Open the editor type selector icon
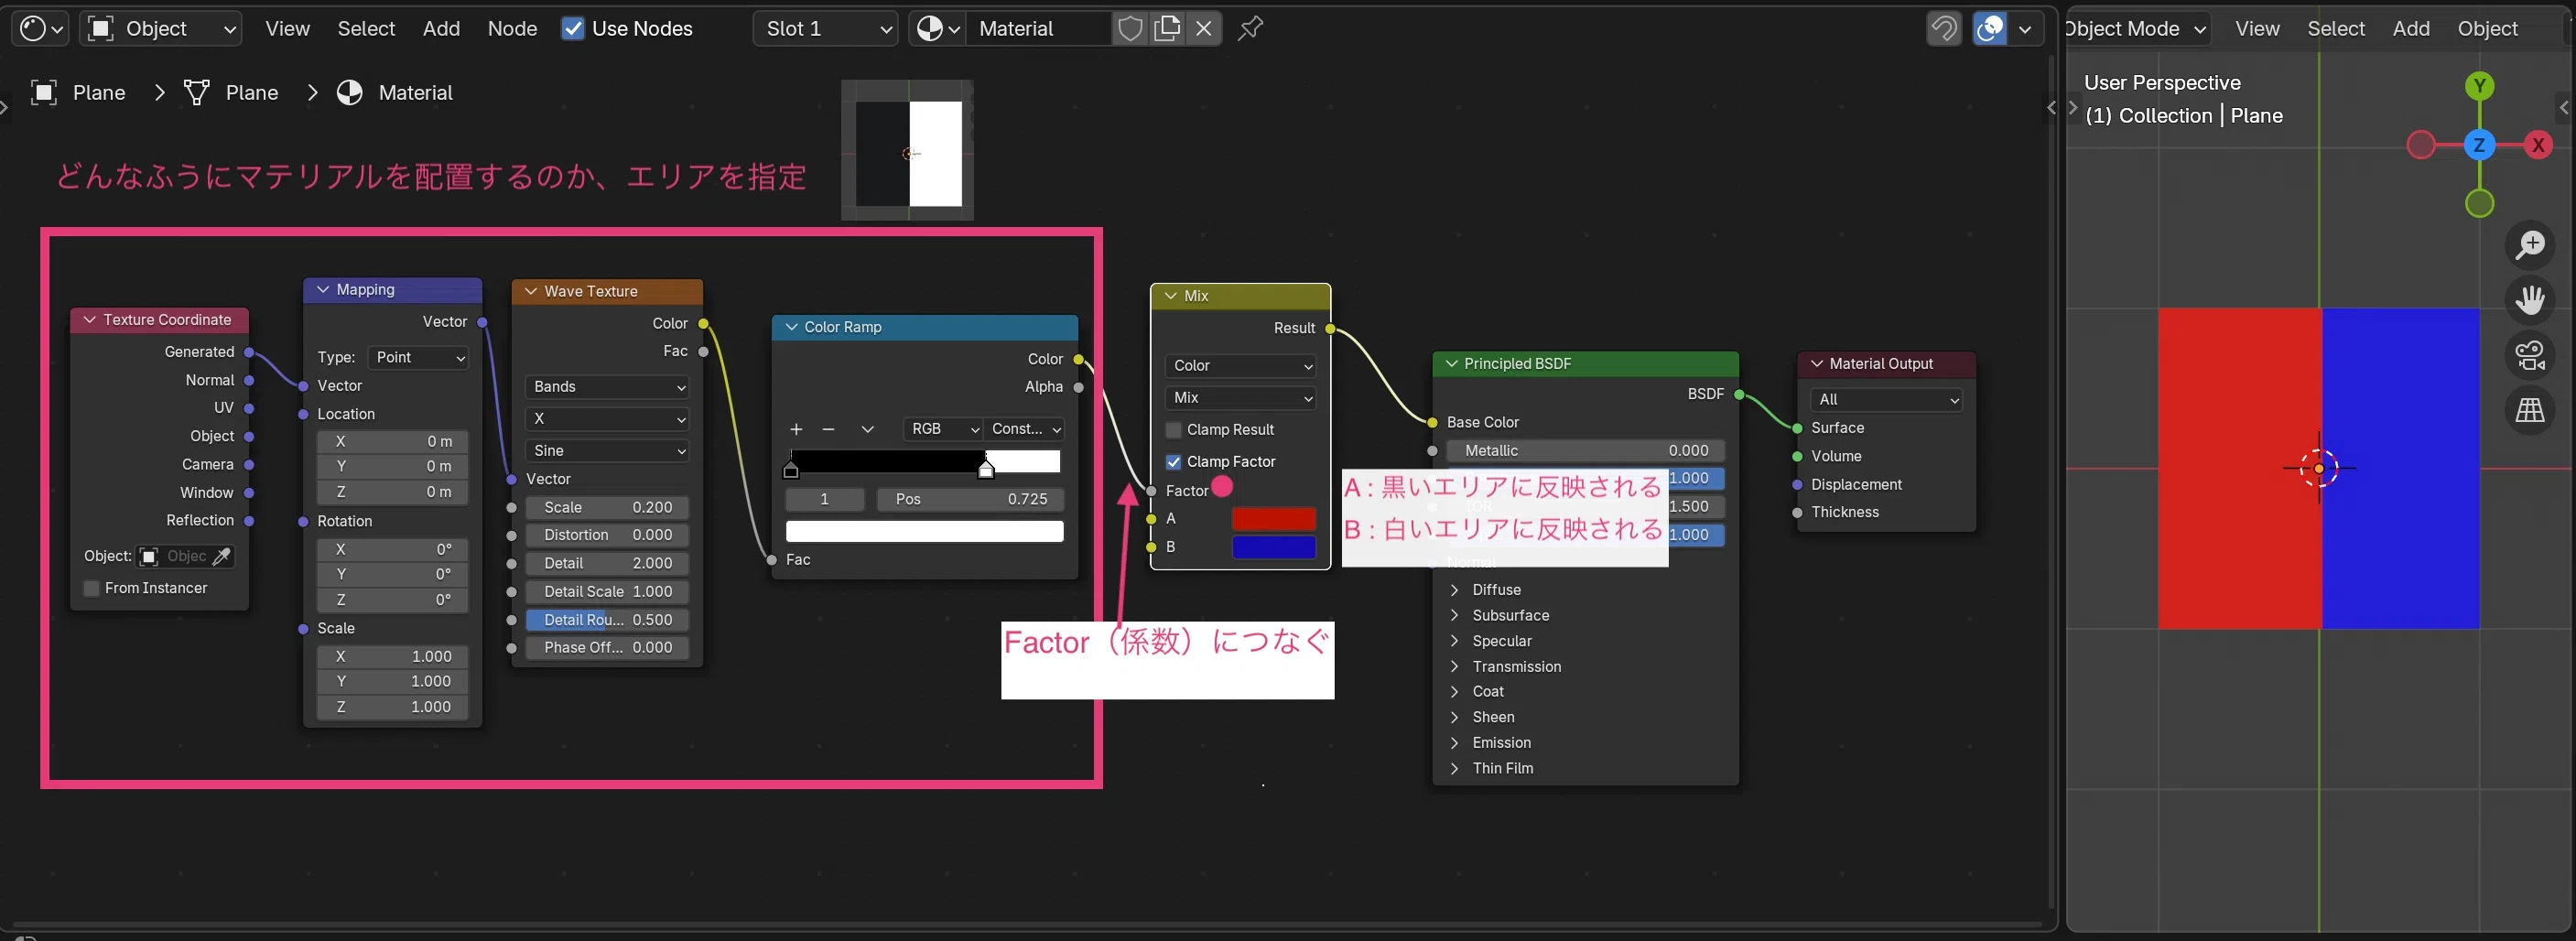This screenshot has height=941, width=2576. [41, 28]
